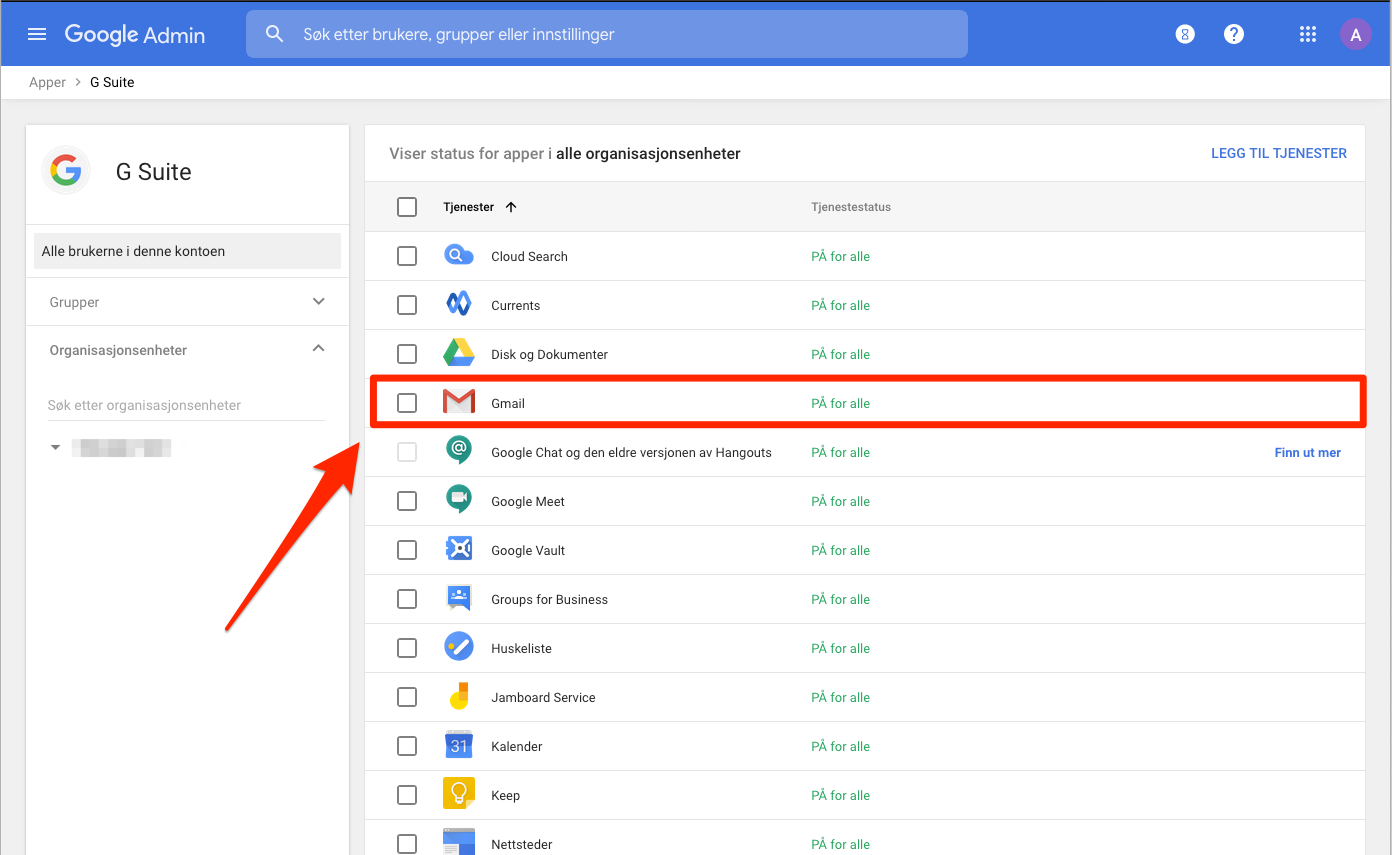The image size is (1392, 855).
Task: Click the Huskeliste tasks icon
Action: tap(458, 648)
